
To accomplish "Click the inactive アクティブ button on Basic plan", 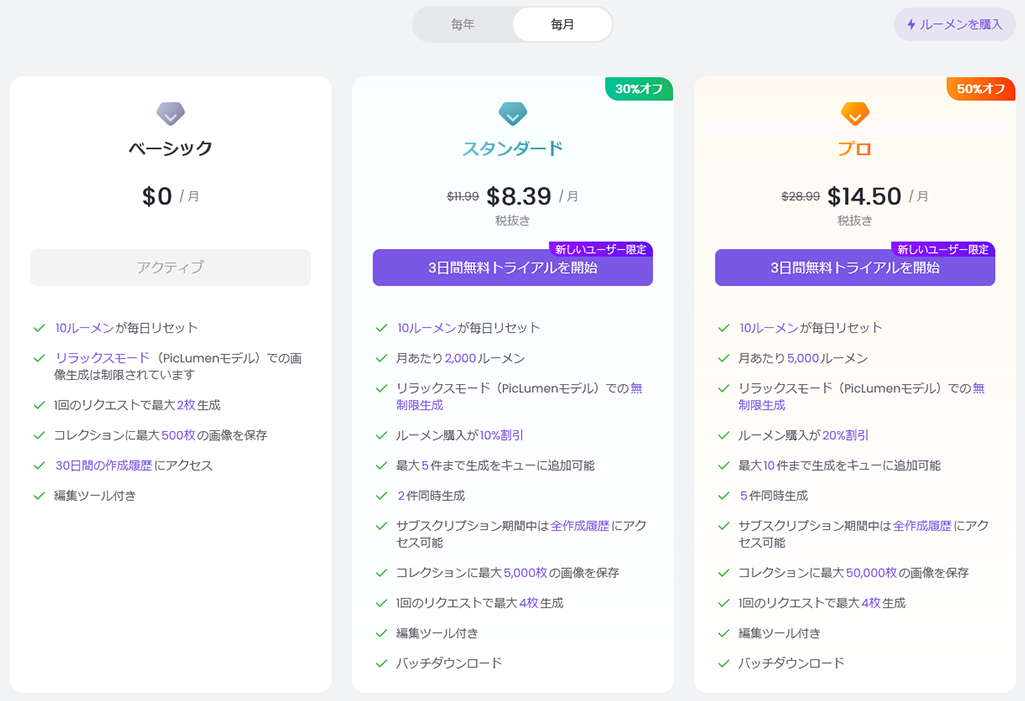I will coord(171,267).
